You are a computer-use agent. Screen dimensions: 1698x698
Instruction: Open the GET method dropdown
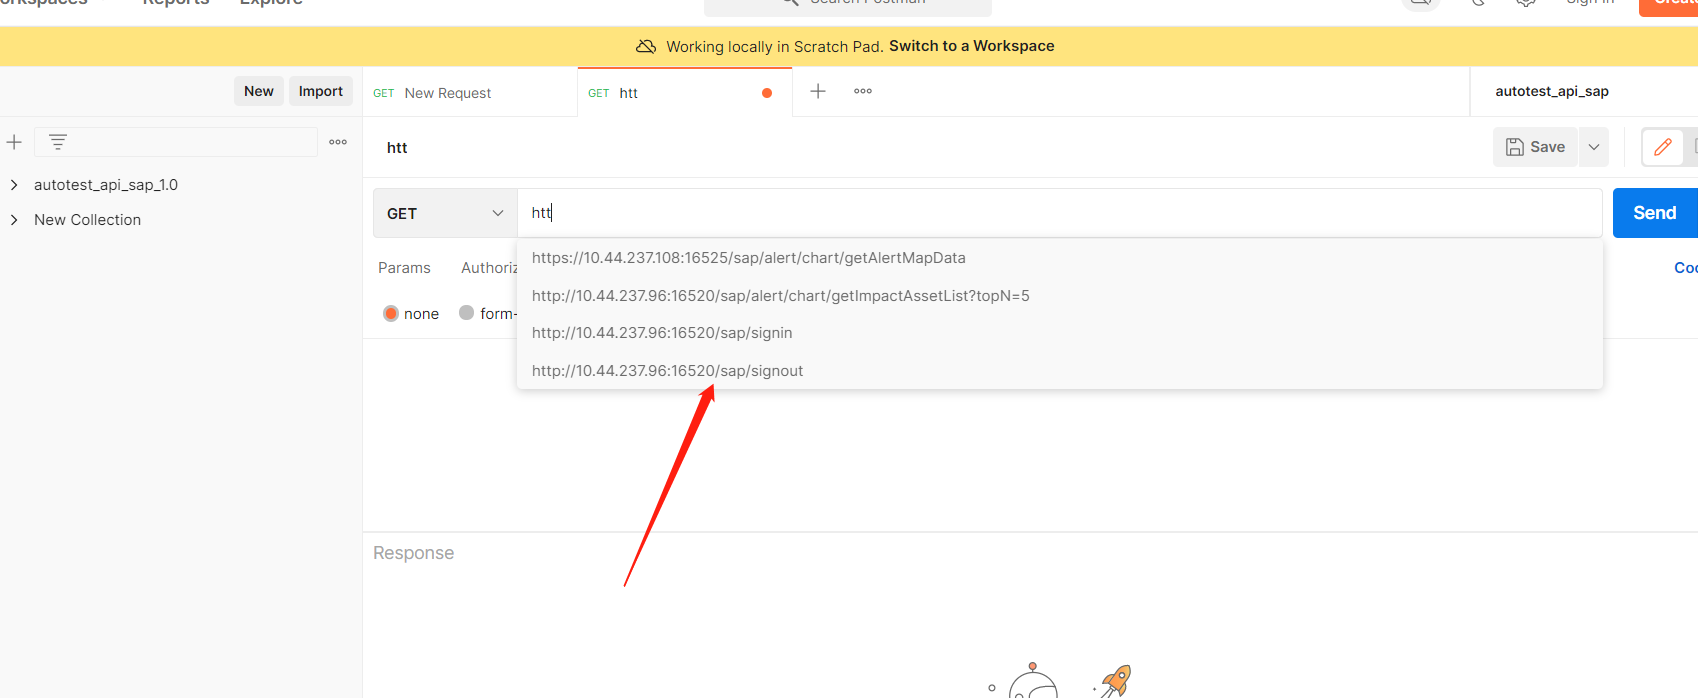pos(445,213)
